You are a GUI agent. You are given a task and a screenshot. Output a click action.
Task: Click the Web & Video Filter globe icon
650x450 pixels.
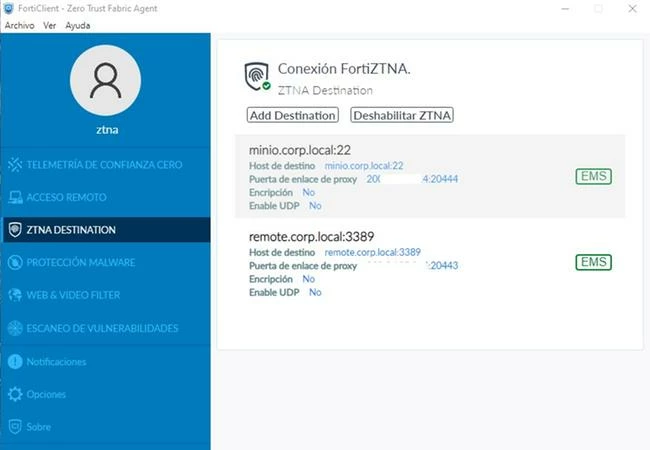tap(15, 295)
